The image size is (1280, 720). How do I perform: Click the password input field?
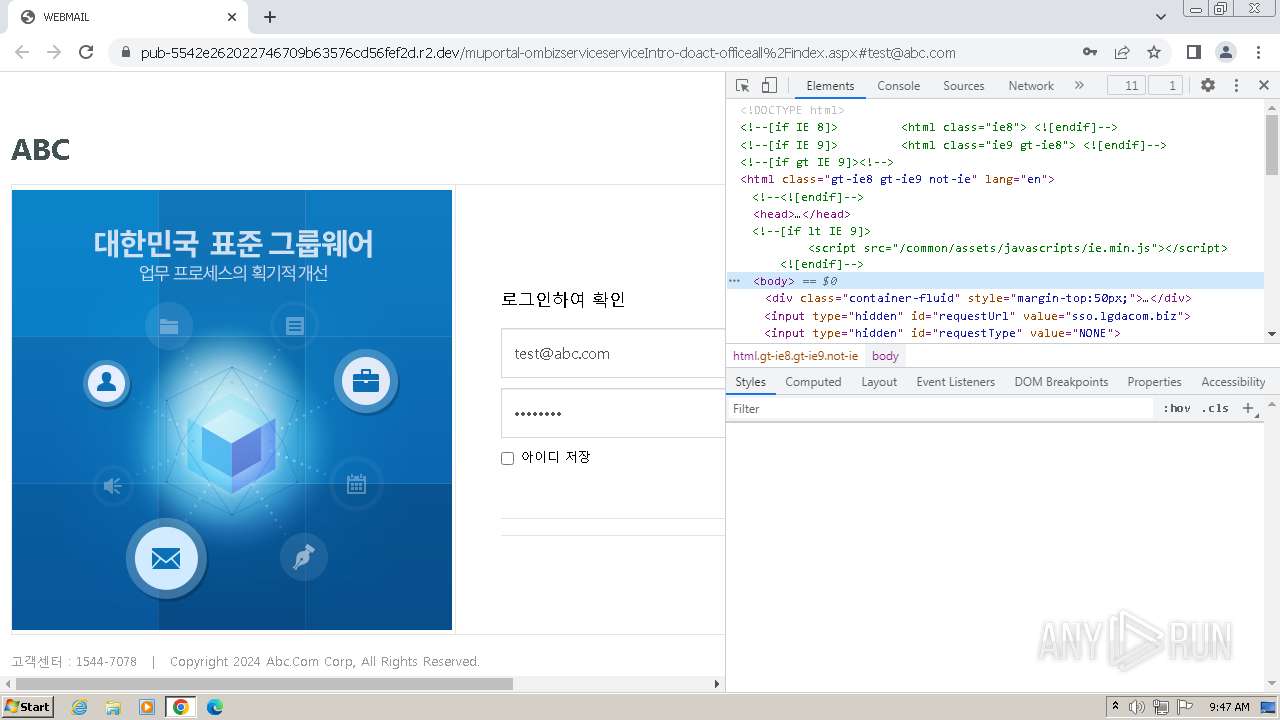612,413
